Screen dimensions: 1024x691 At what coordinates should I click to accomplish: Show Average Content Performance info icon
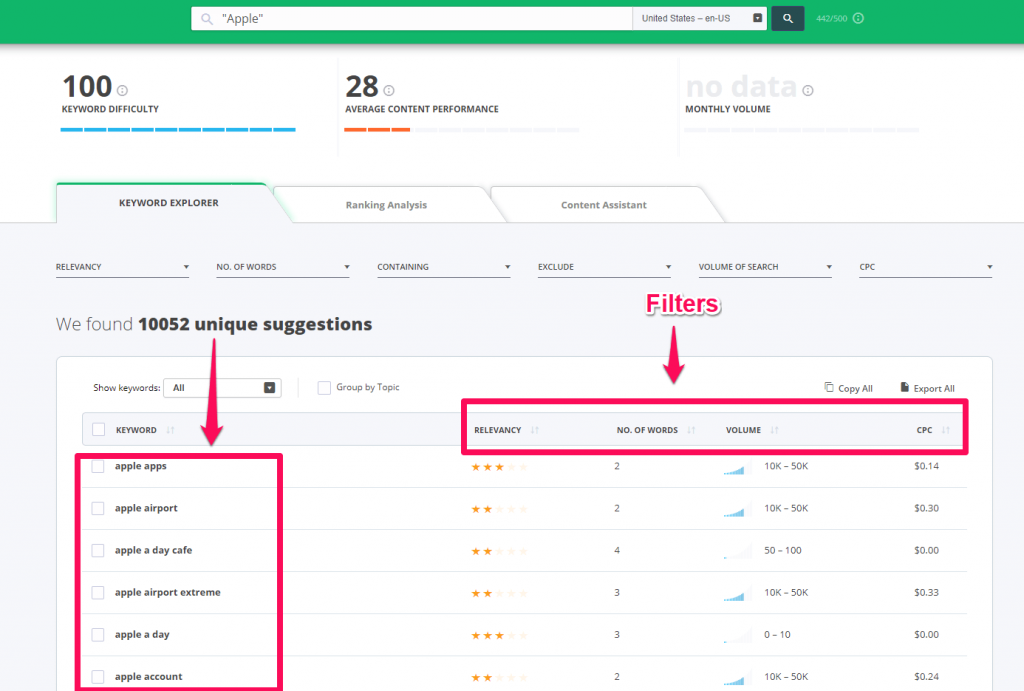click(x=389, y=90)
